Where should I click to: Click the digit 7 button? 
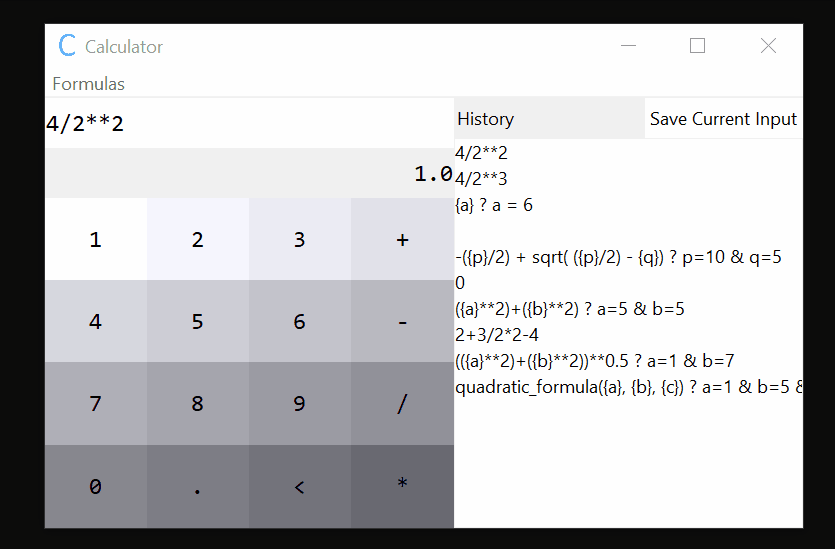(96, 404)
